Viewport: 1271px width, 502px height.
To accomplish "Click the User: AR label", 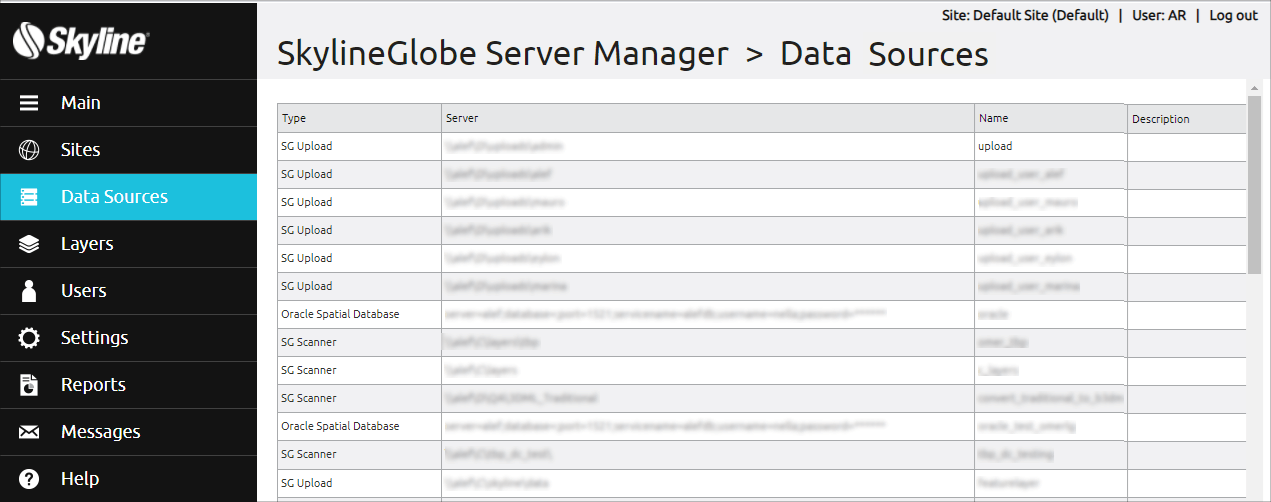I will [1159, 15].
